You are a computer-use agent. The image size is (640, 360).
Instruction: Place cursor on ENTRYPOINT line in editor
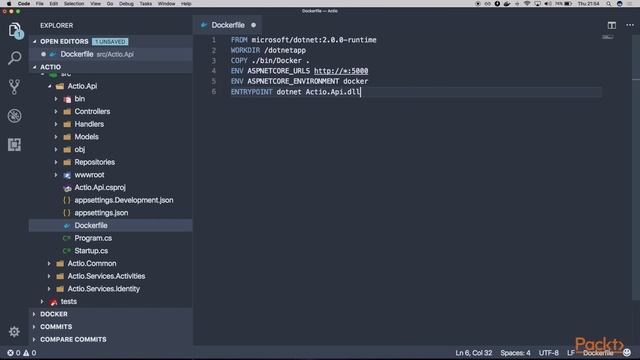[416, 92]
